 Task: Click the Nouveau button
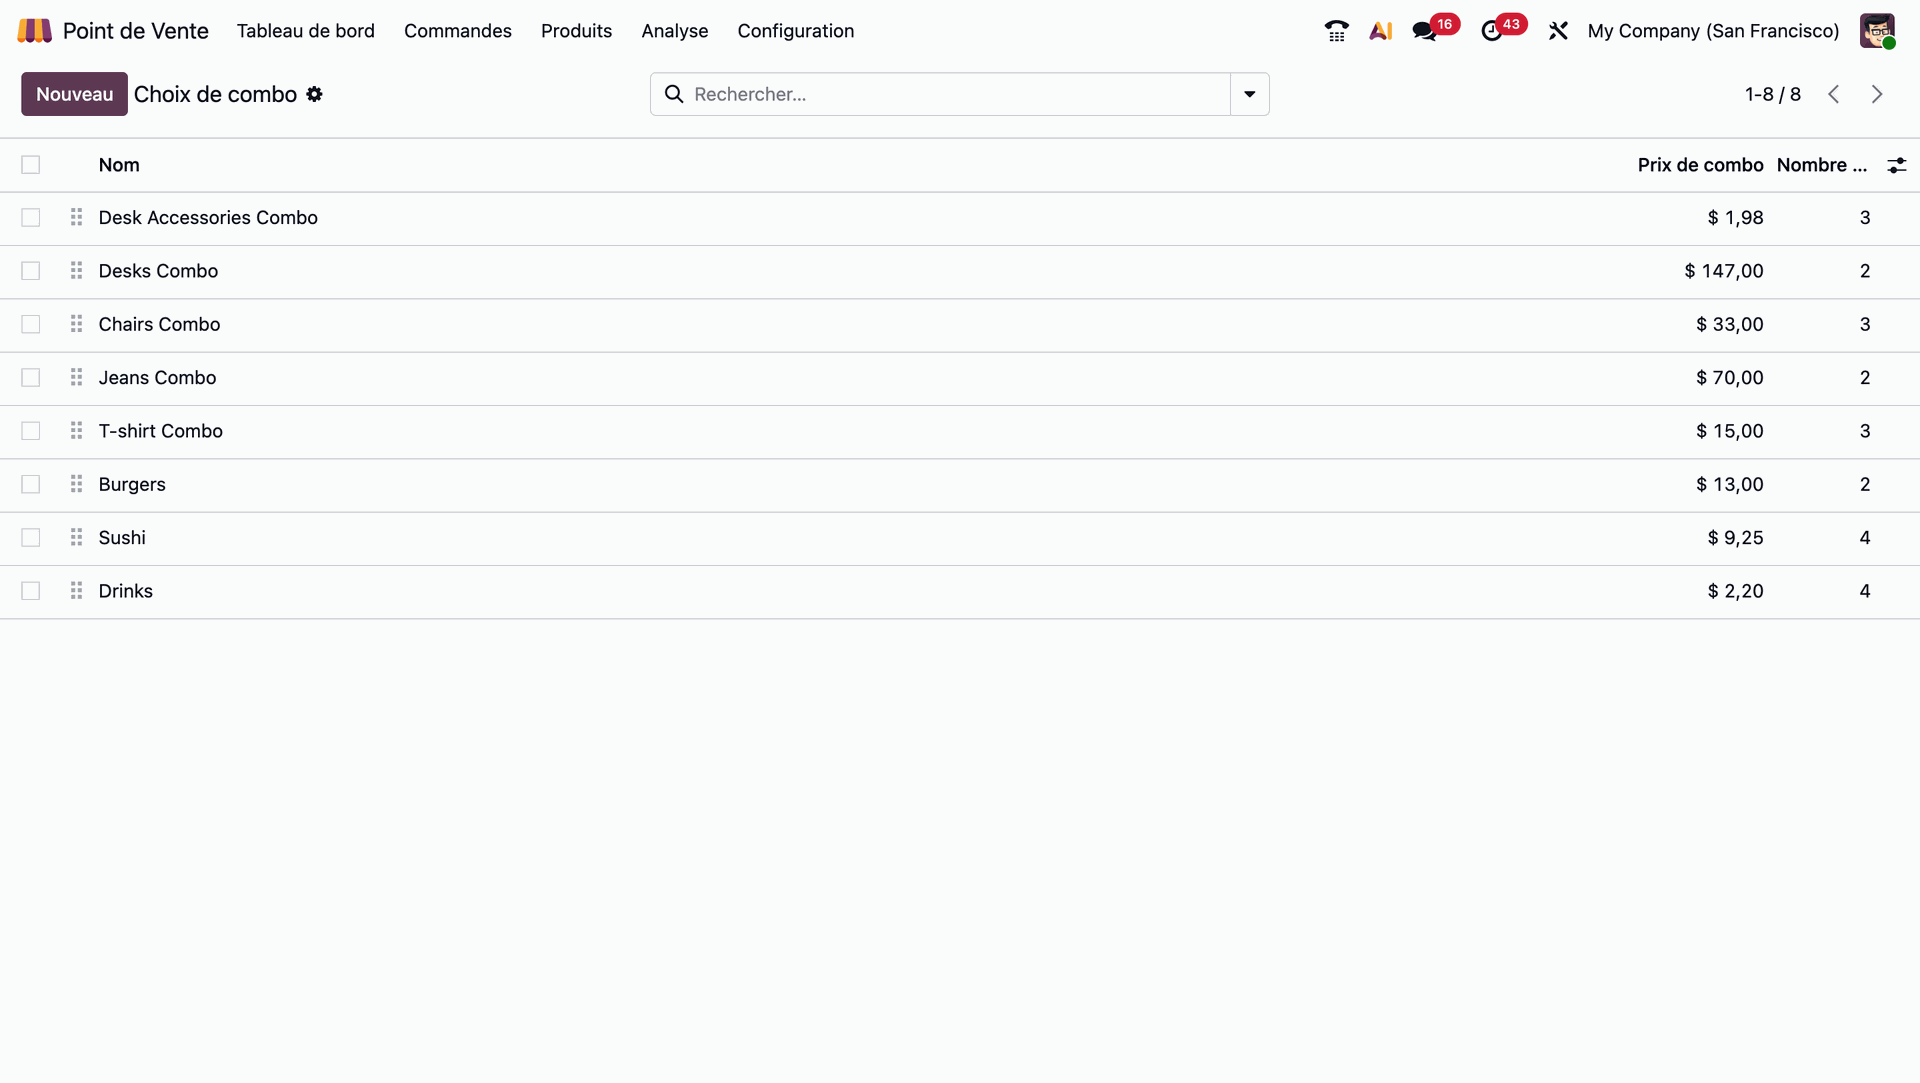pos(74,94)
